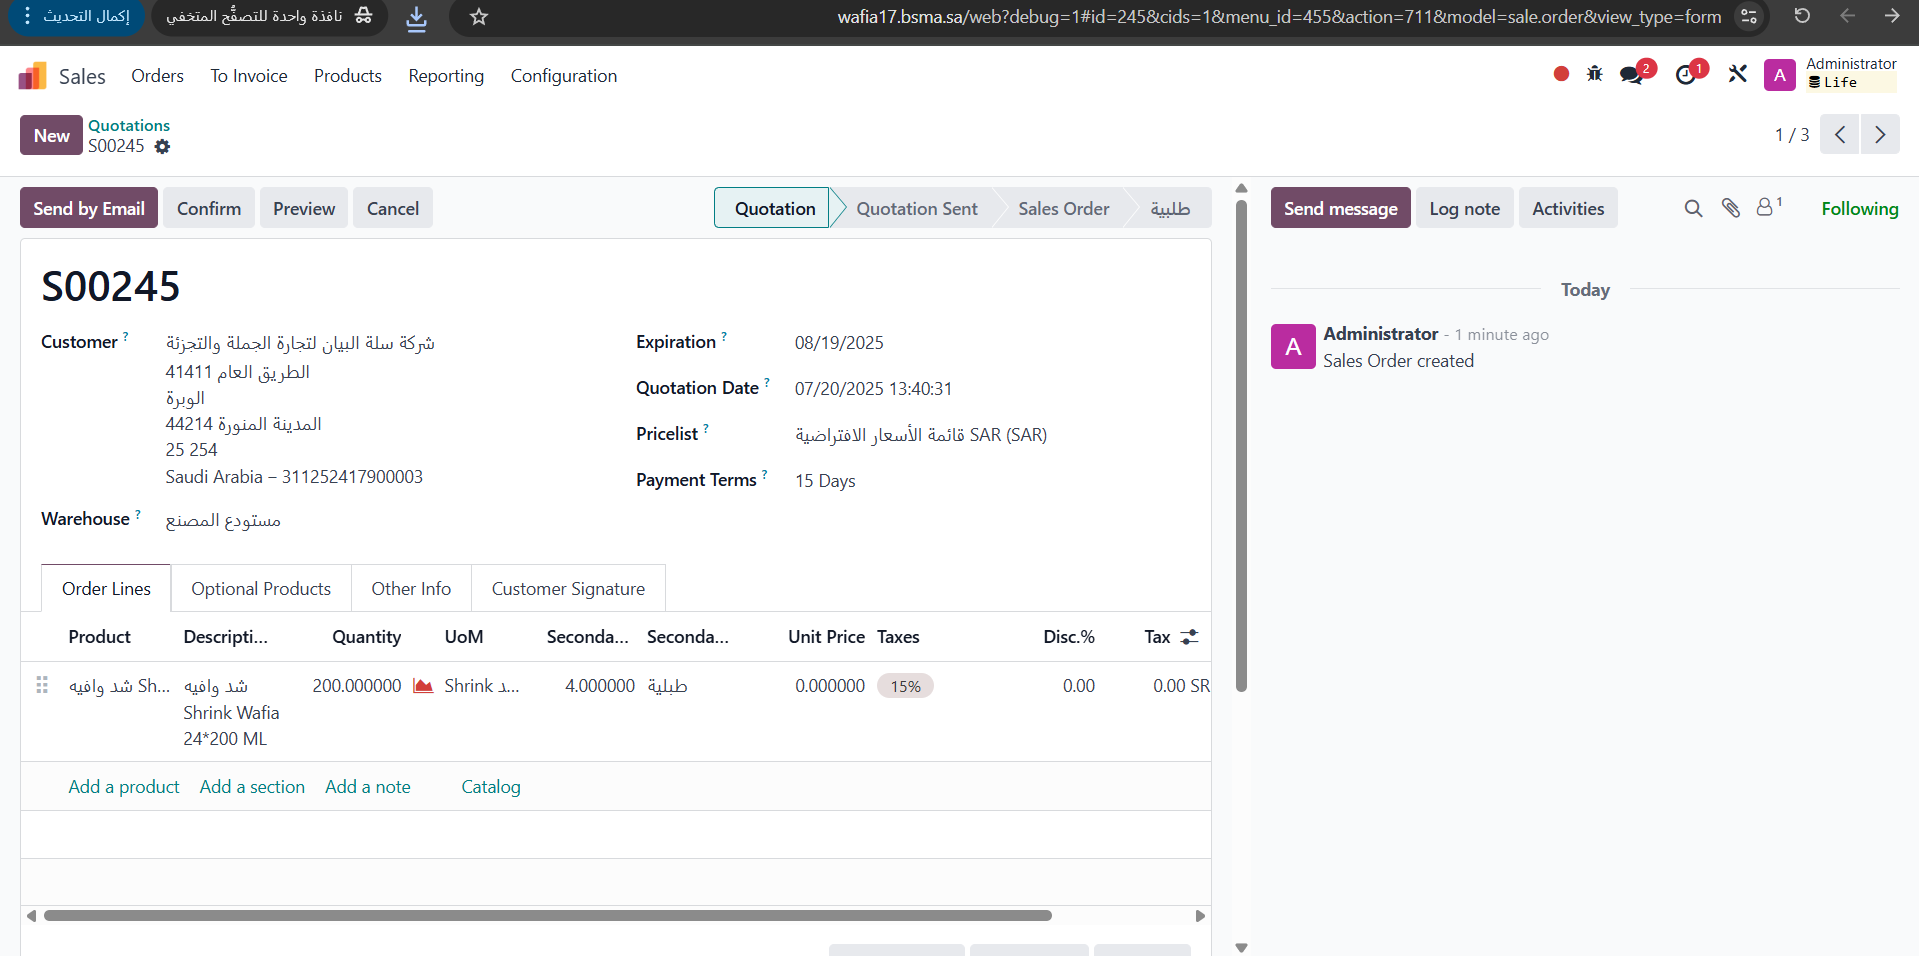Open the conversations chat icon
The image size is (1919, 956).
(1631, 75)
